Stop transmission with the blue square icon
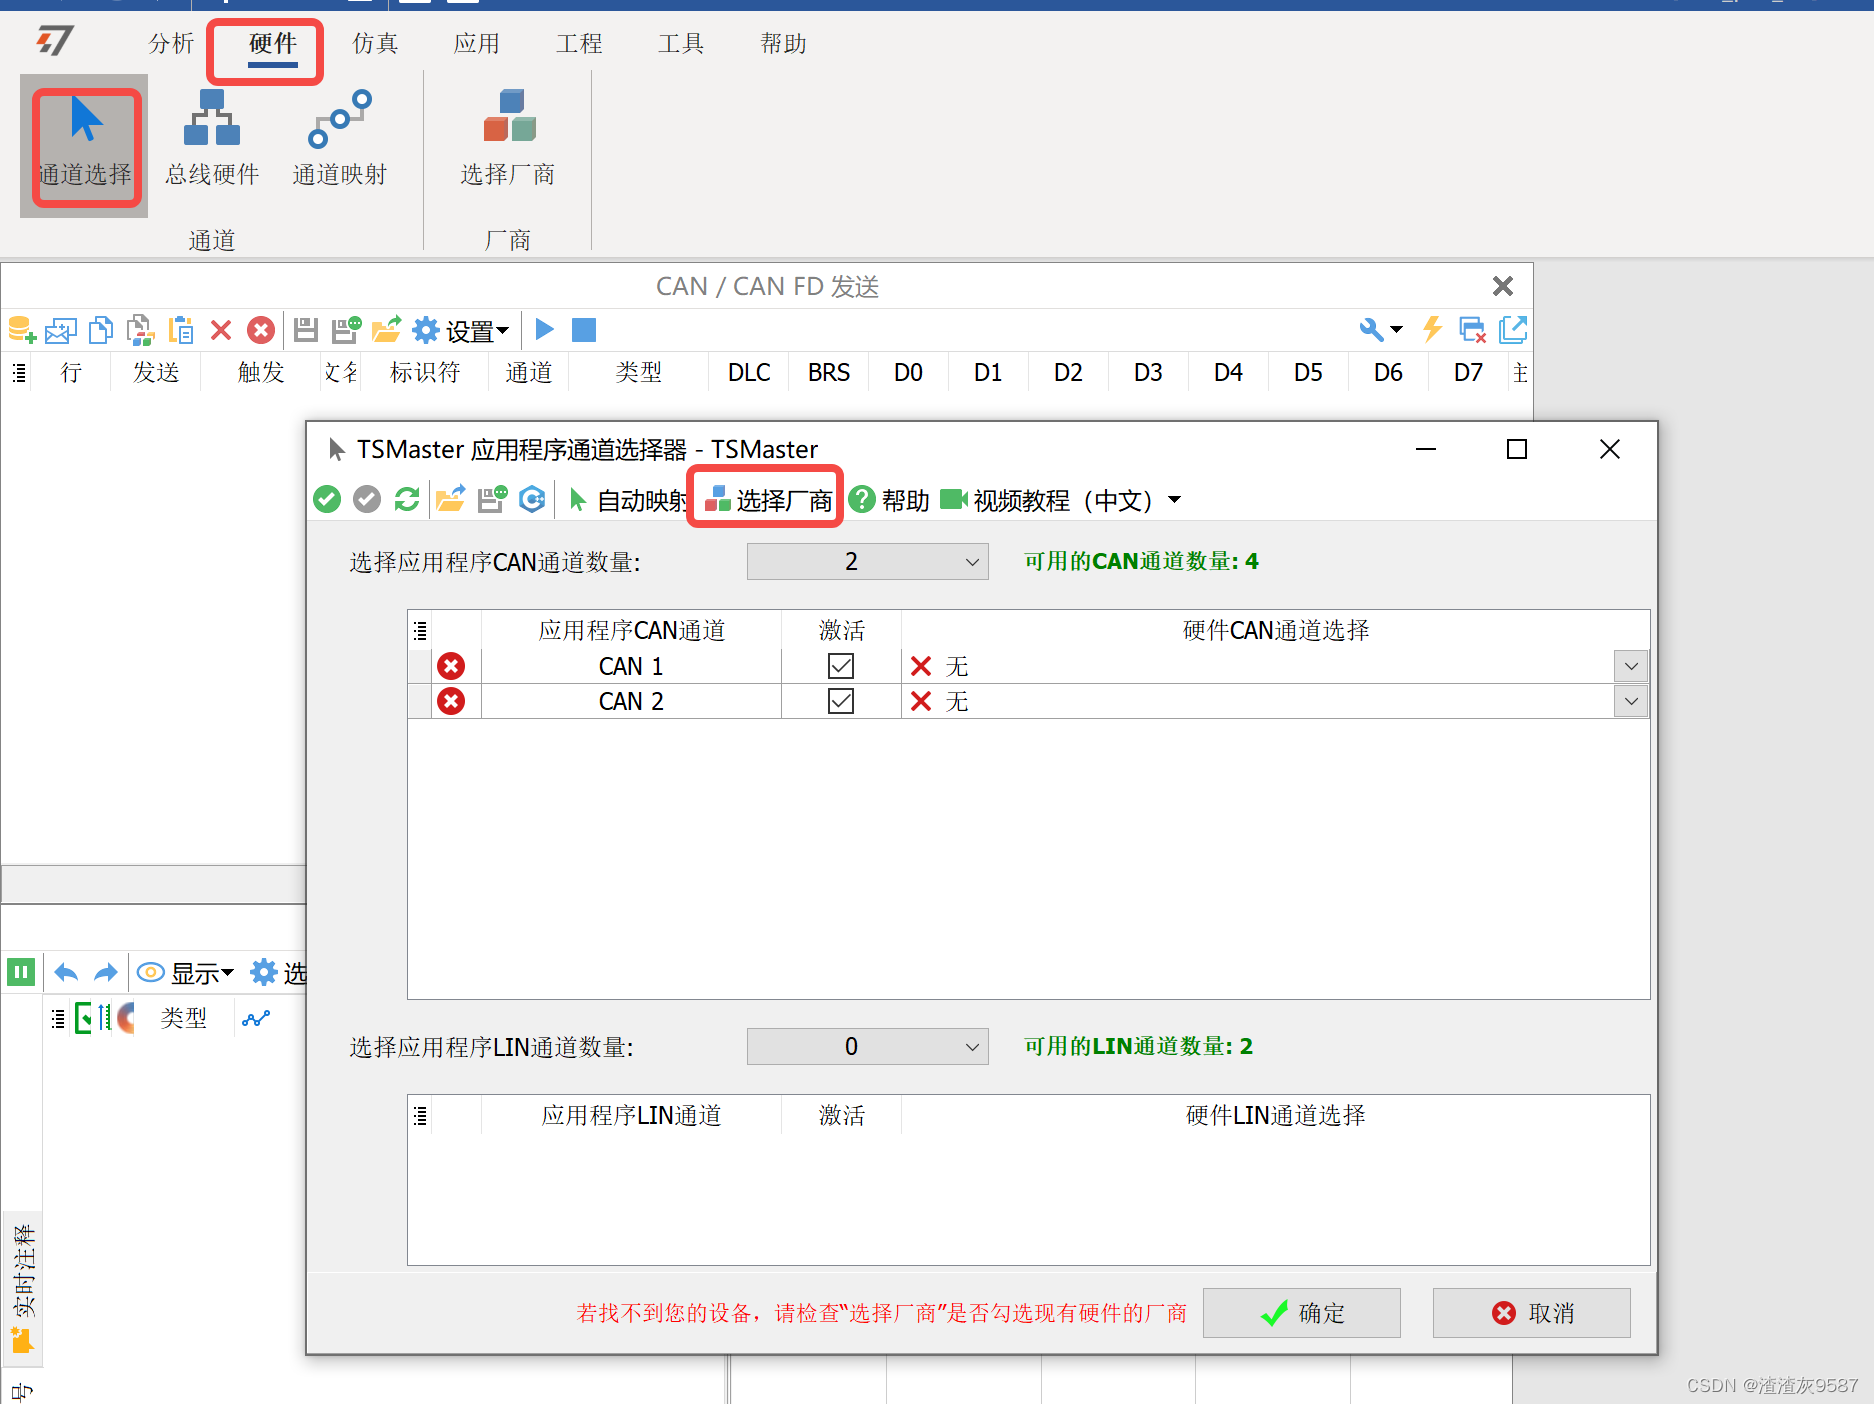This screenshot has width=1874, height=1404. click(583, 329)
